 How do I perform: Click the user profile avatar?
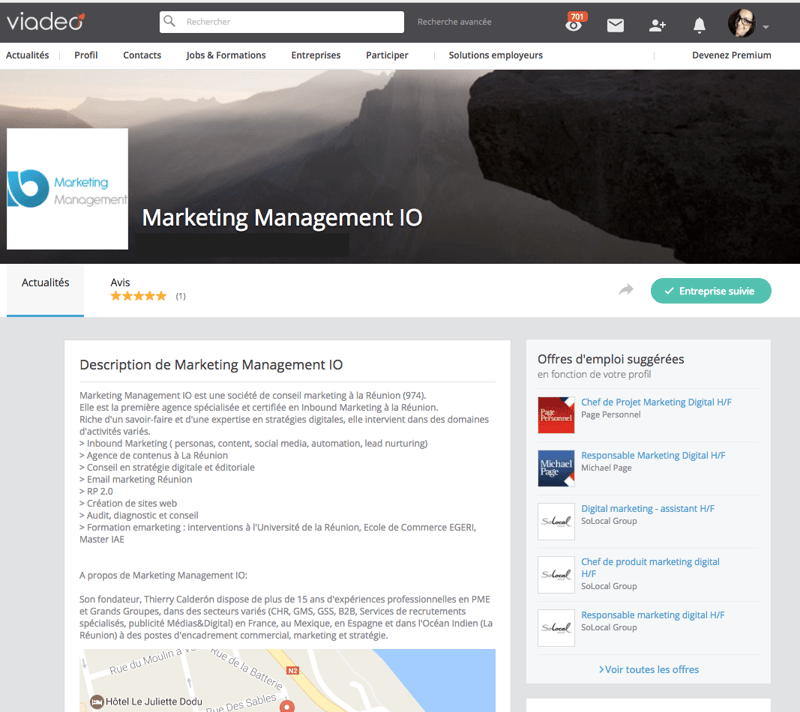(741, 23)
